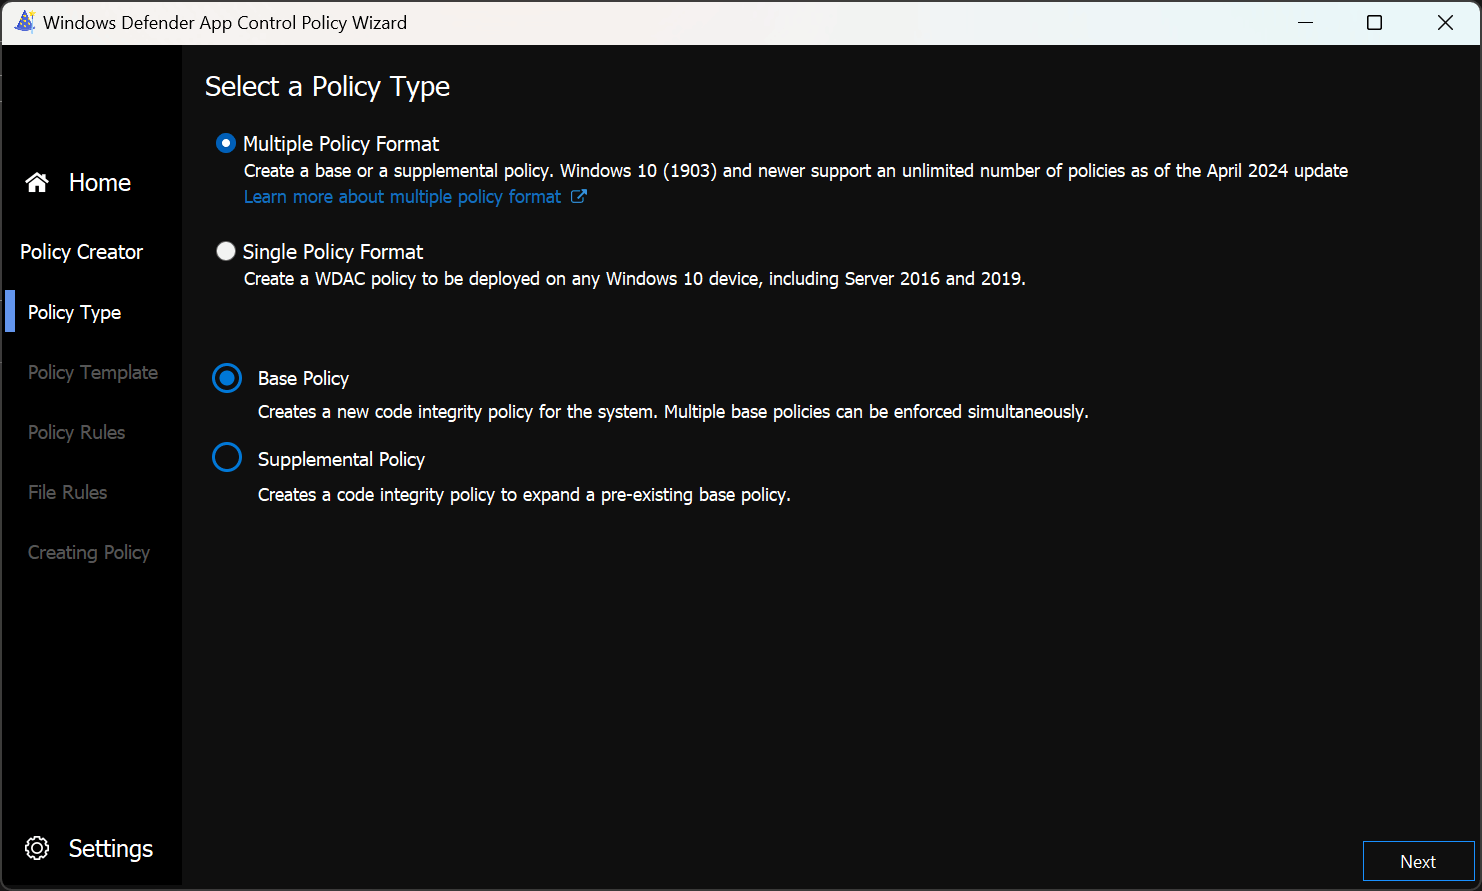Minimize the Policy Wizard window

coord(1305,22)
